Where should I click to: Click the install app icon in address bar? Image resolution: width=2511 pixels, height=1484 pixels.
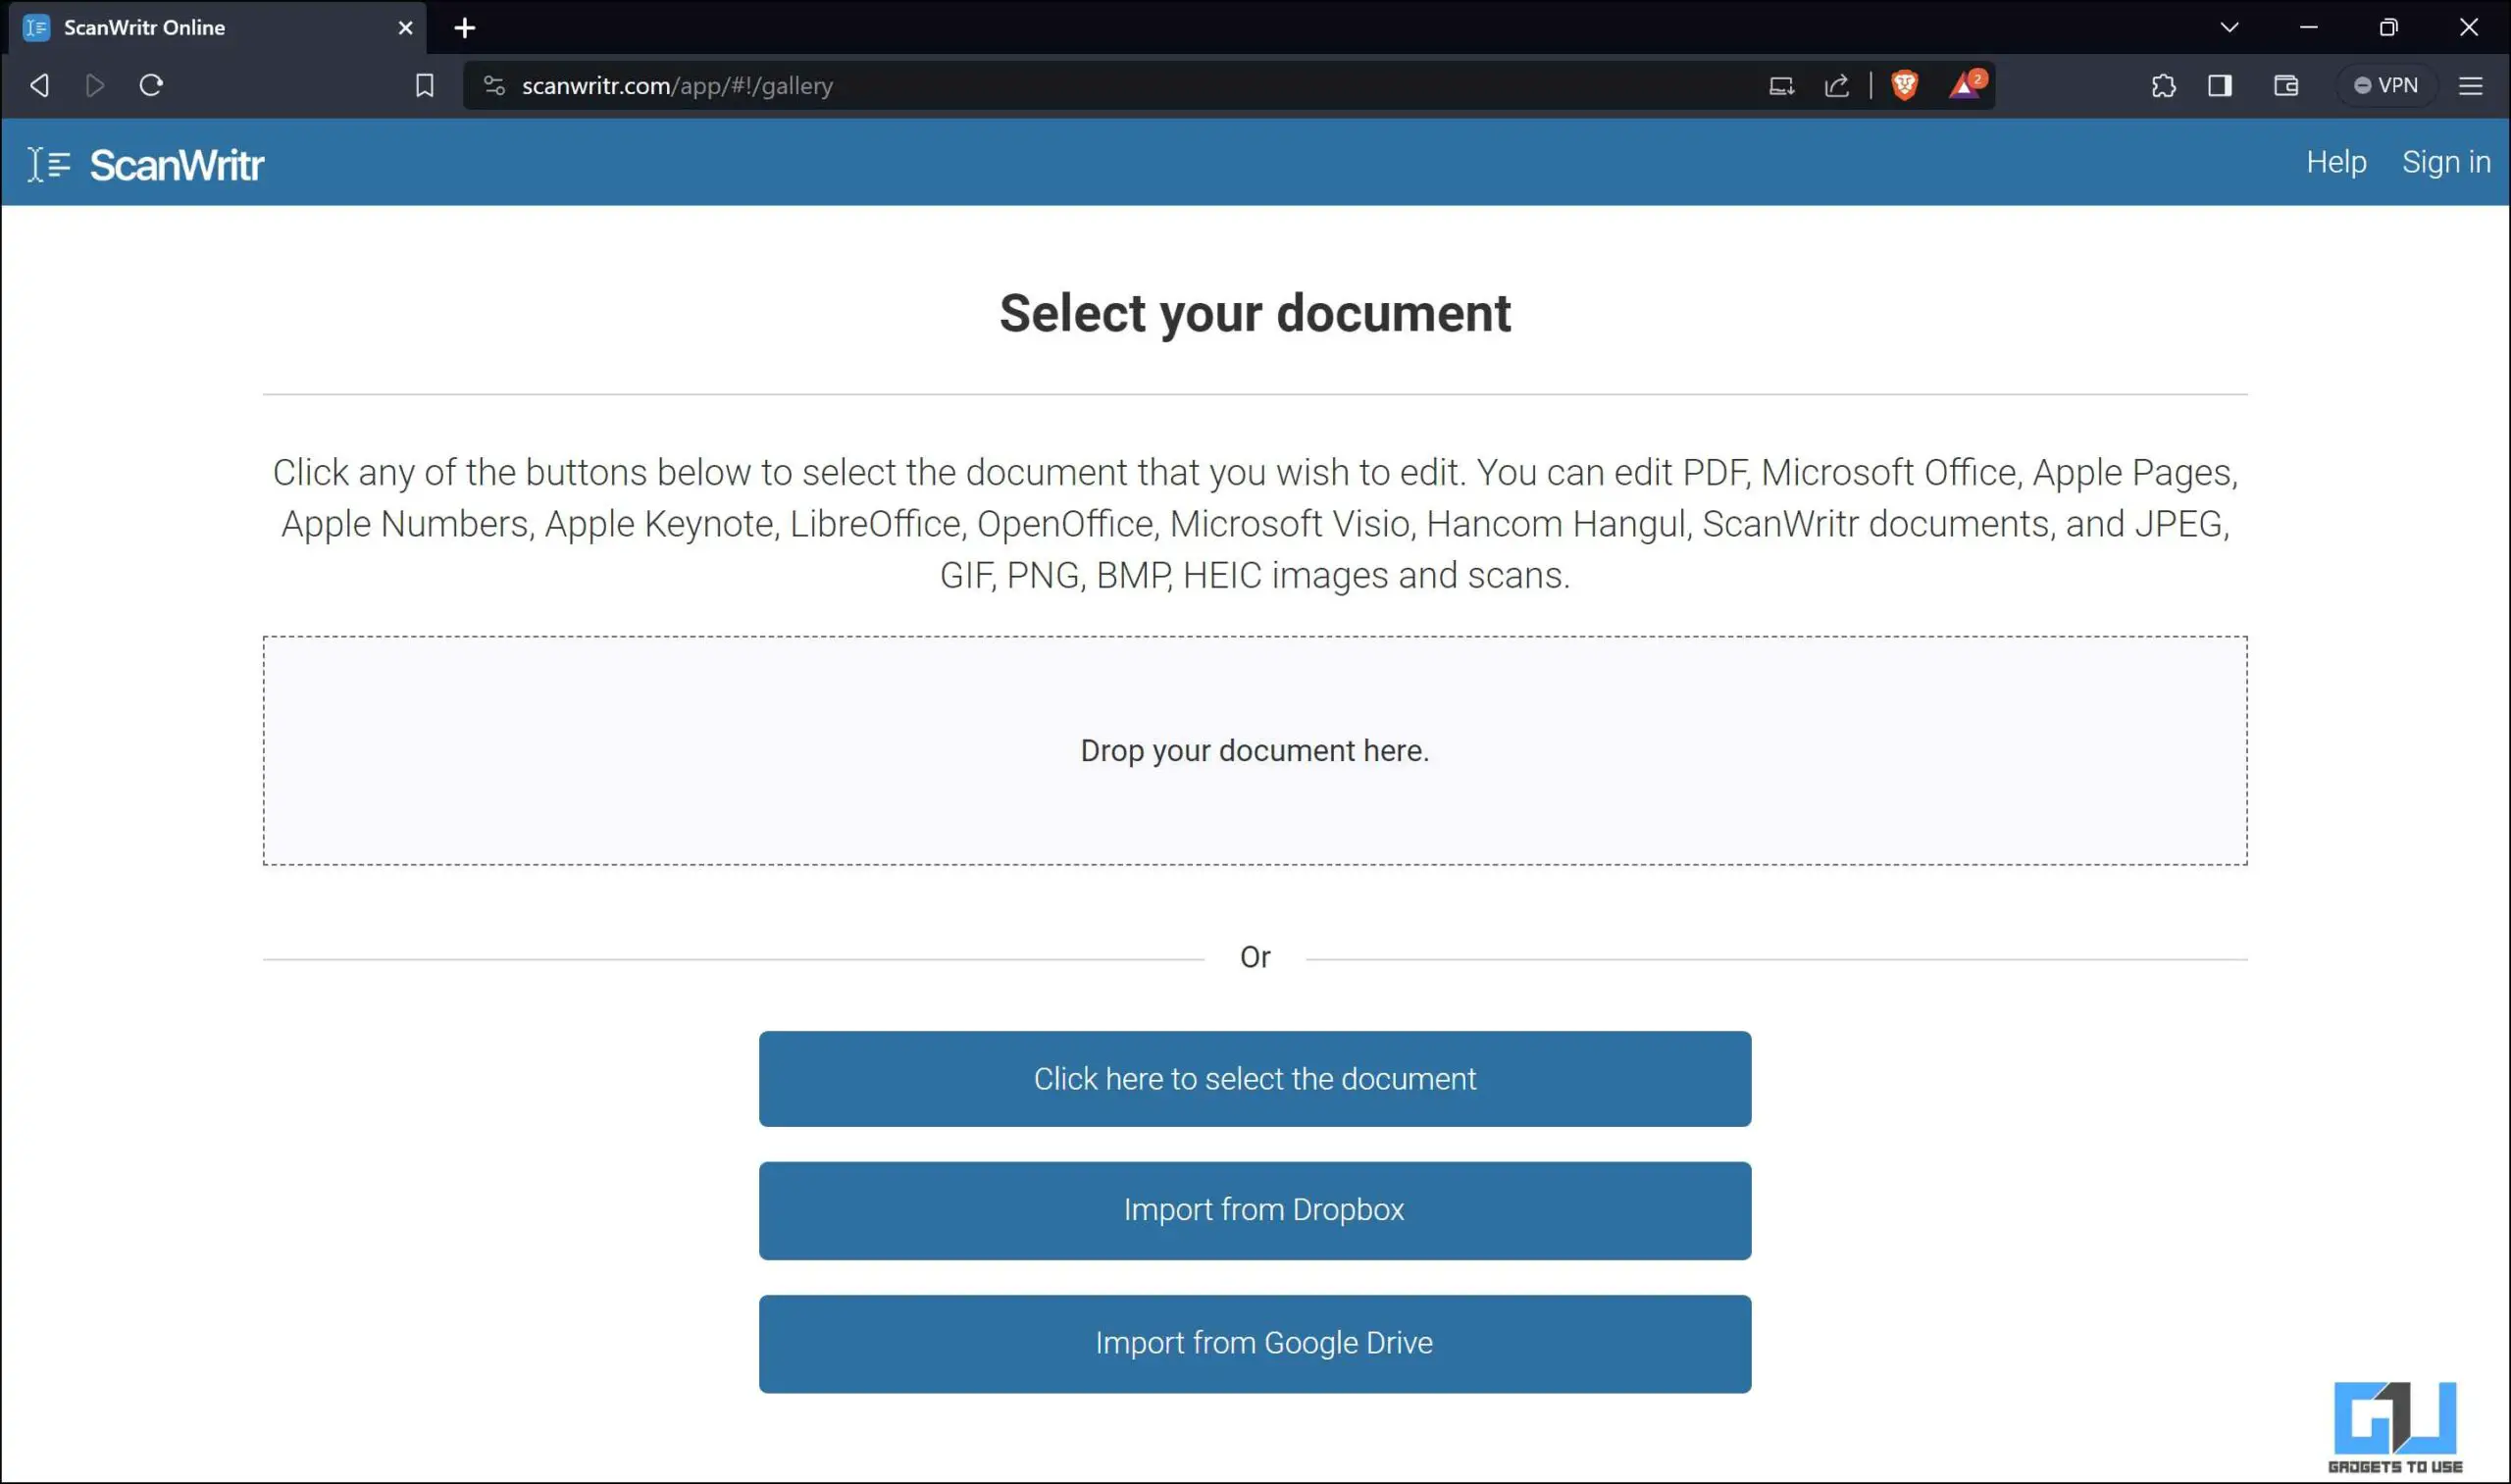pos(1781,86)
